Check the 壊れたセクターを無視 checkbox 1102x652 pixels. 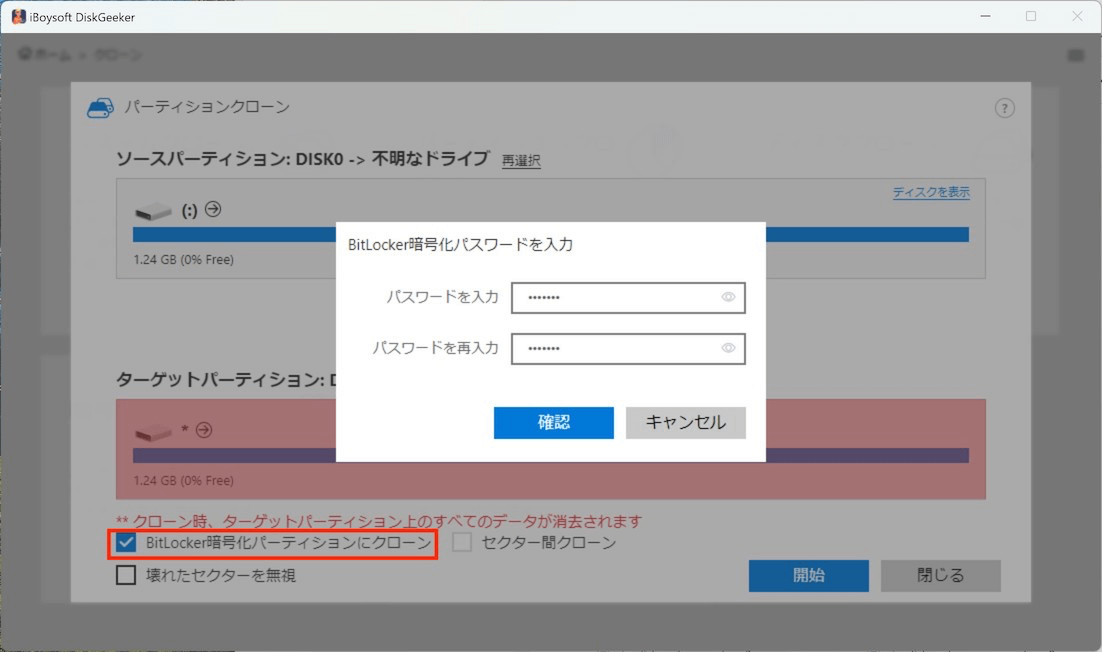(126, 575)
